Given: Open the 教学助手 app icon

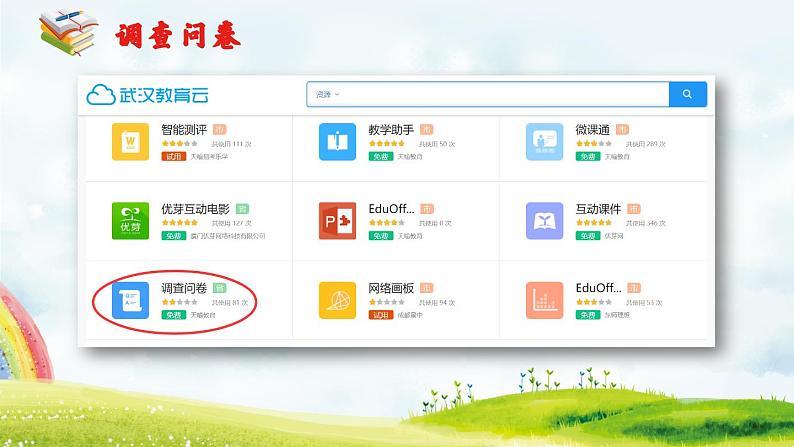Looking at the screenshot, I should click(337, 142).
